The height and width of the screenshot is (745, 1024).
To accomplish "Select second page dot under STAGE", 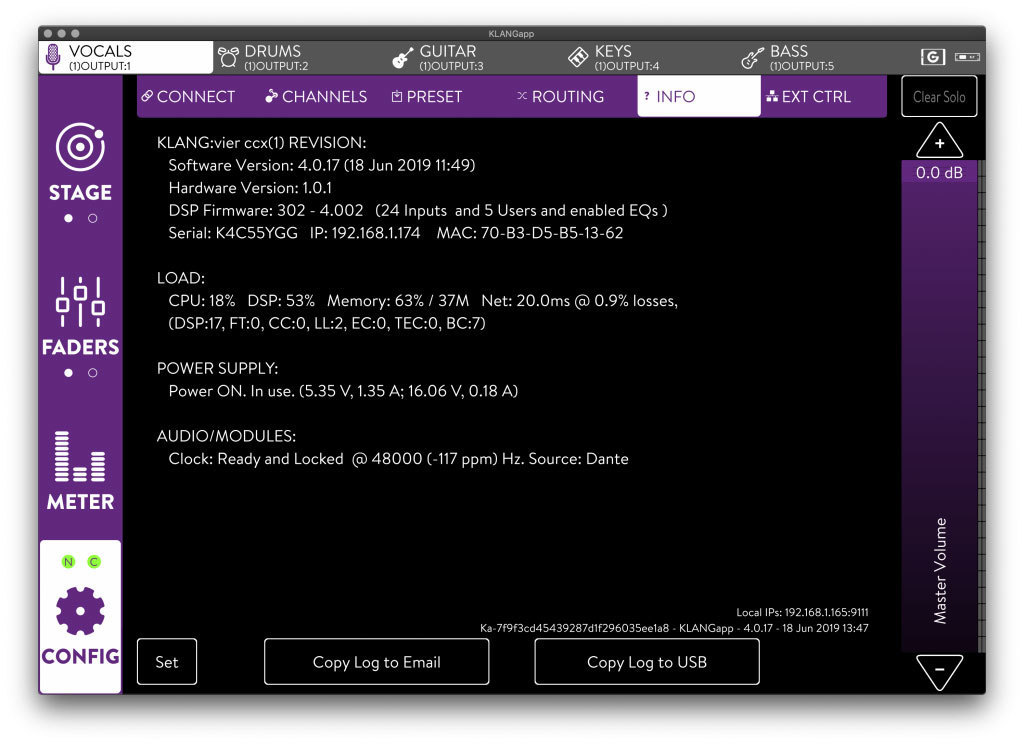I will pyautogui.click(x=93, y=219).
